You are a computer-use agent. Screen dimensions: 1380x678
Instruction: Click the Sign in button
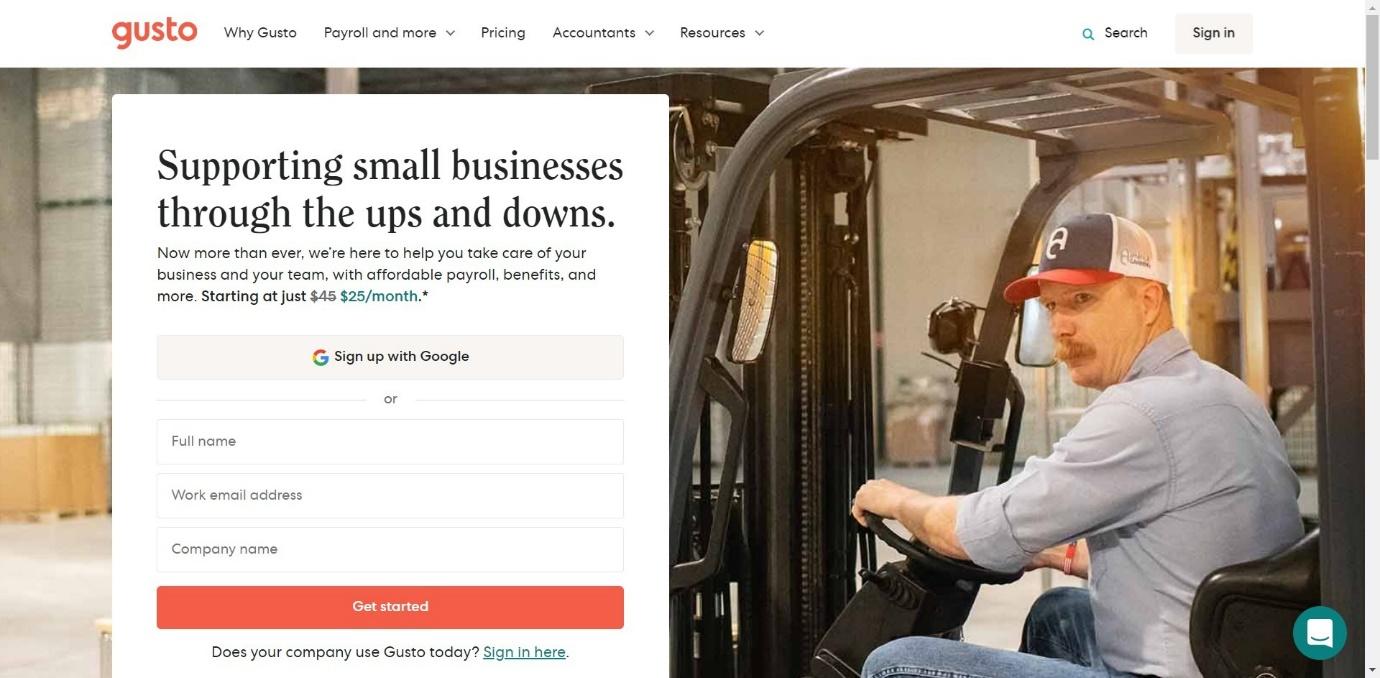coord(1213,33)
